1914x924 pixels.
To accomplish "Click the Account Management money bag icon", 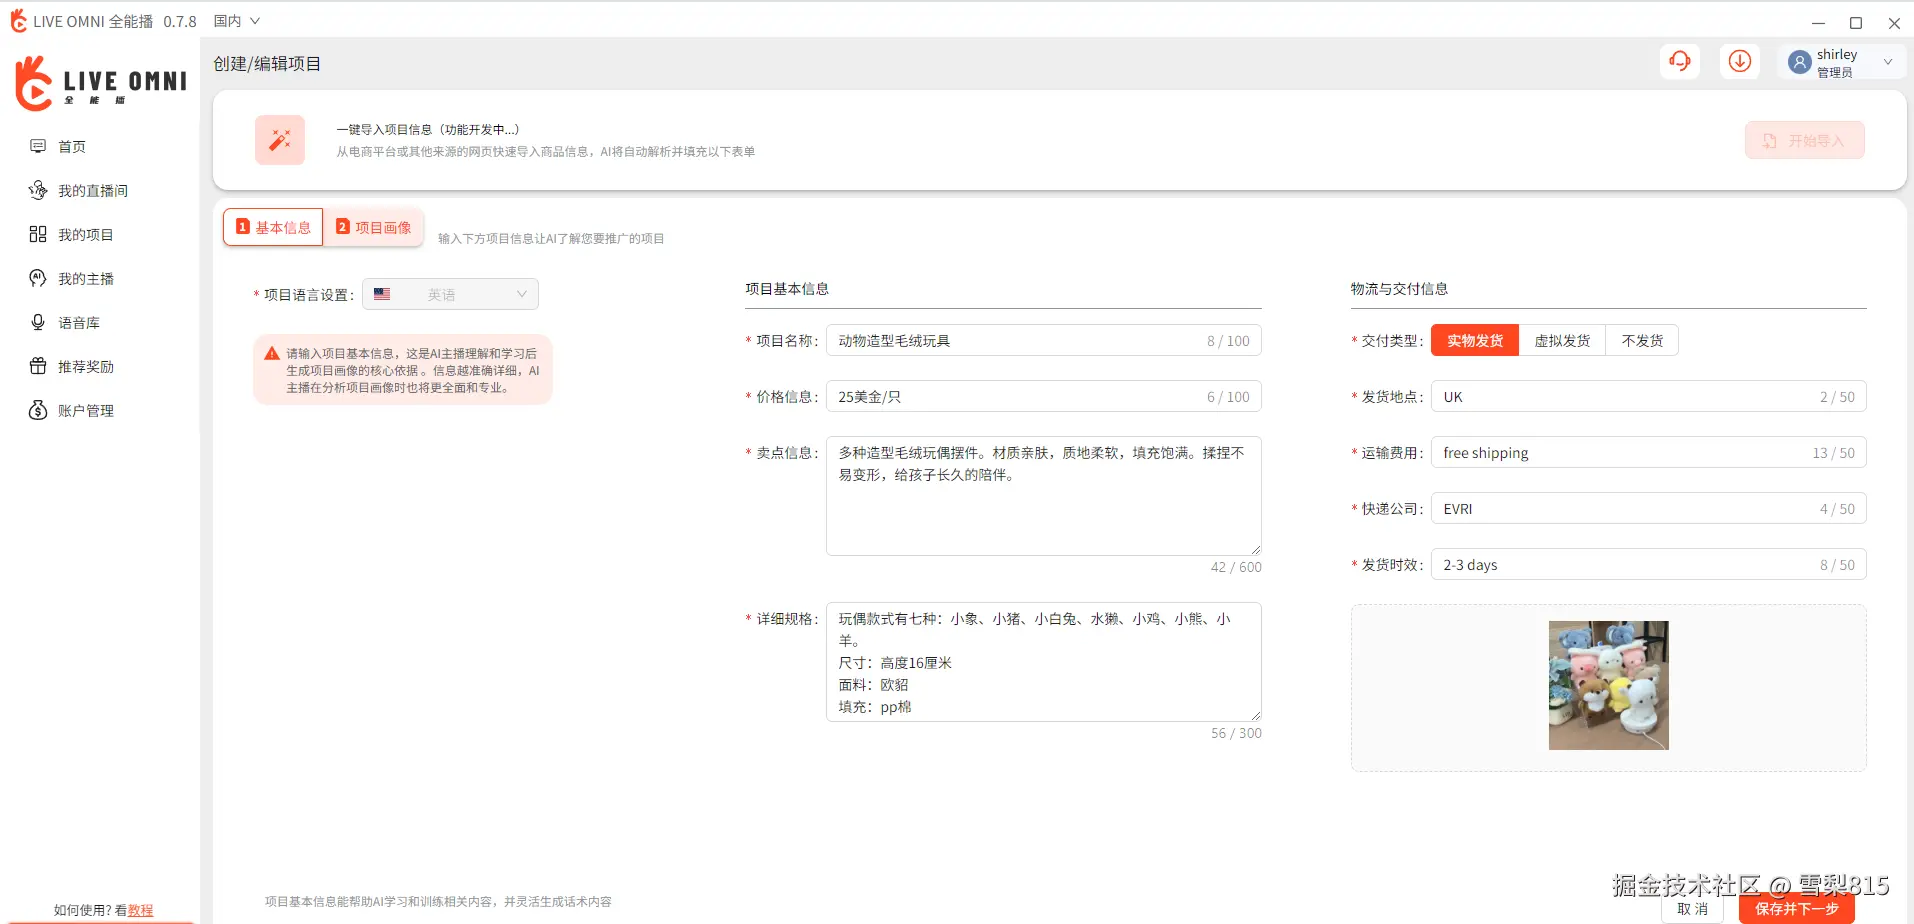I will (x=38, y=410).
